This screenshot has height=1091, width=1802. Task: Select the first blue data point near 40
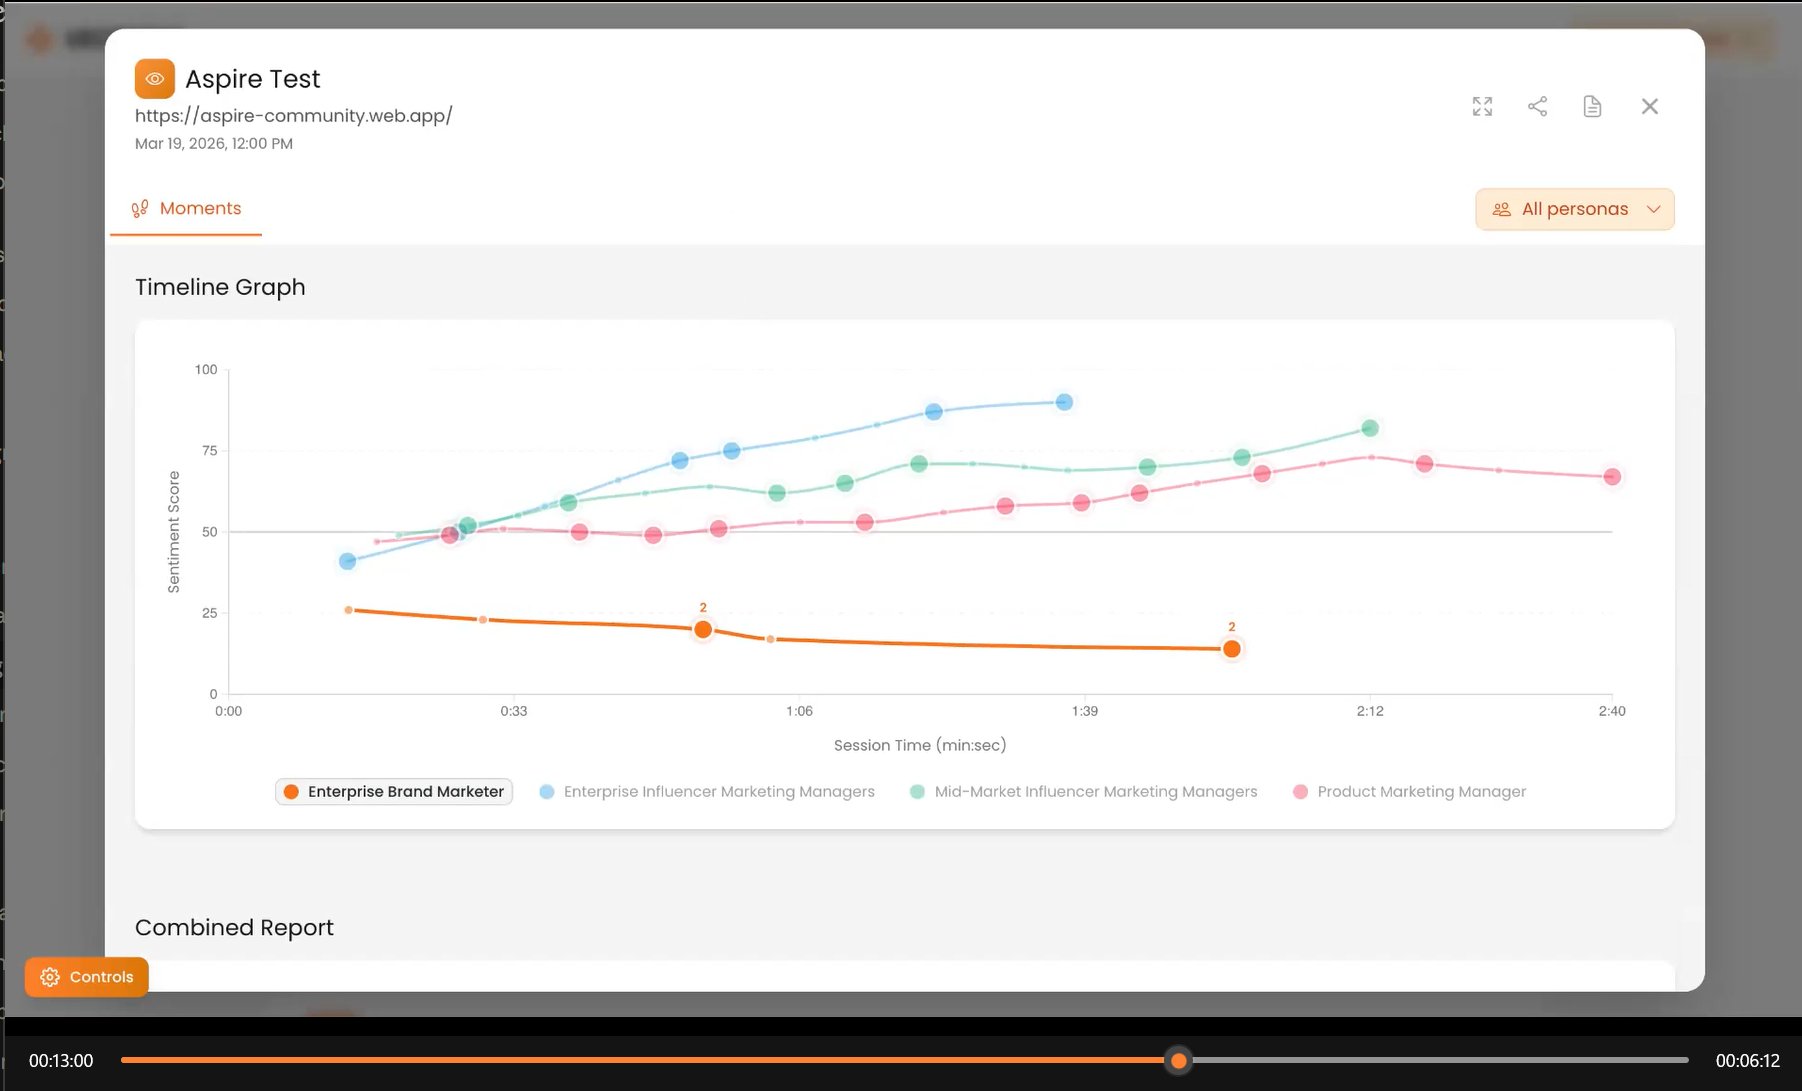347,561
